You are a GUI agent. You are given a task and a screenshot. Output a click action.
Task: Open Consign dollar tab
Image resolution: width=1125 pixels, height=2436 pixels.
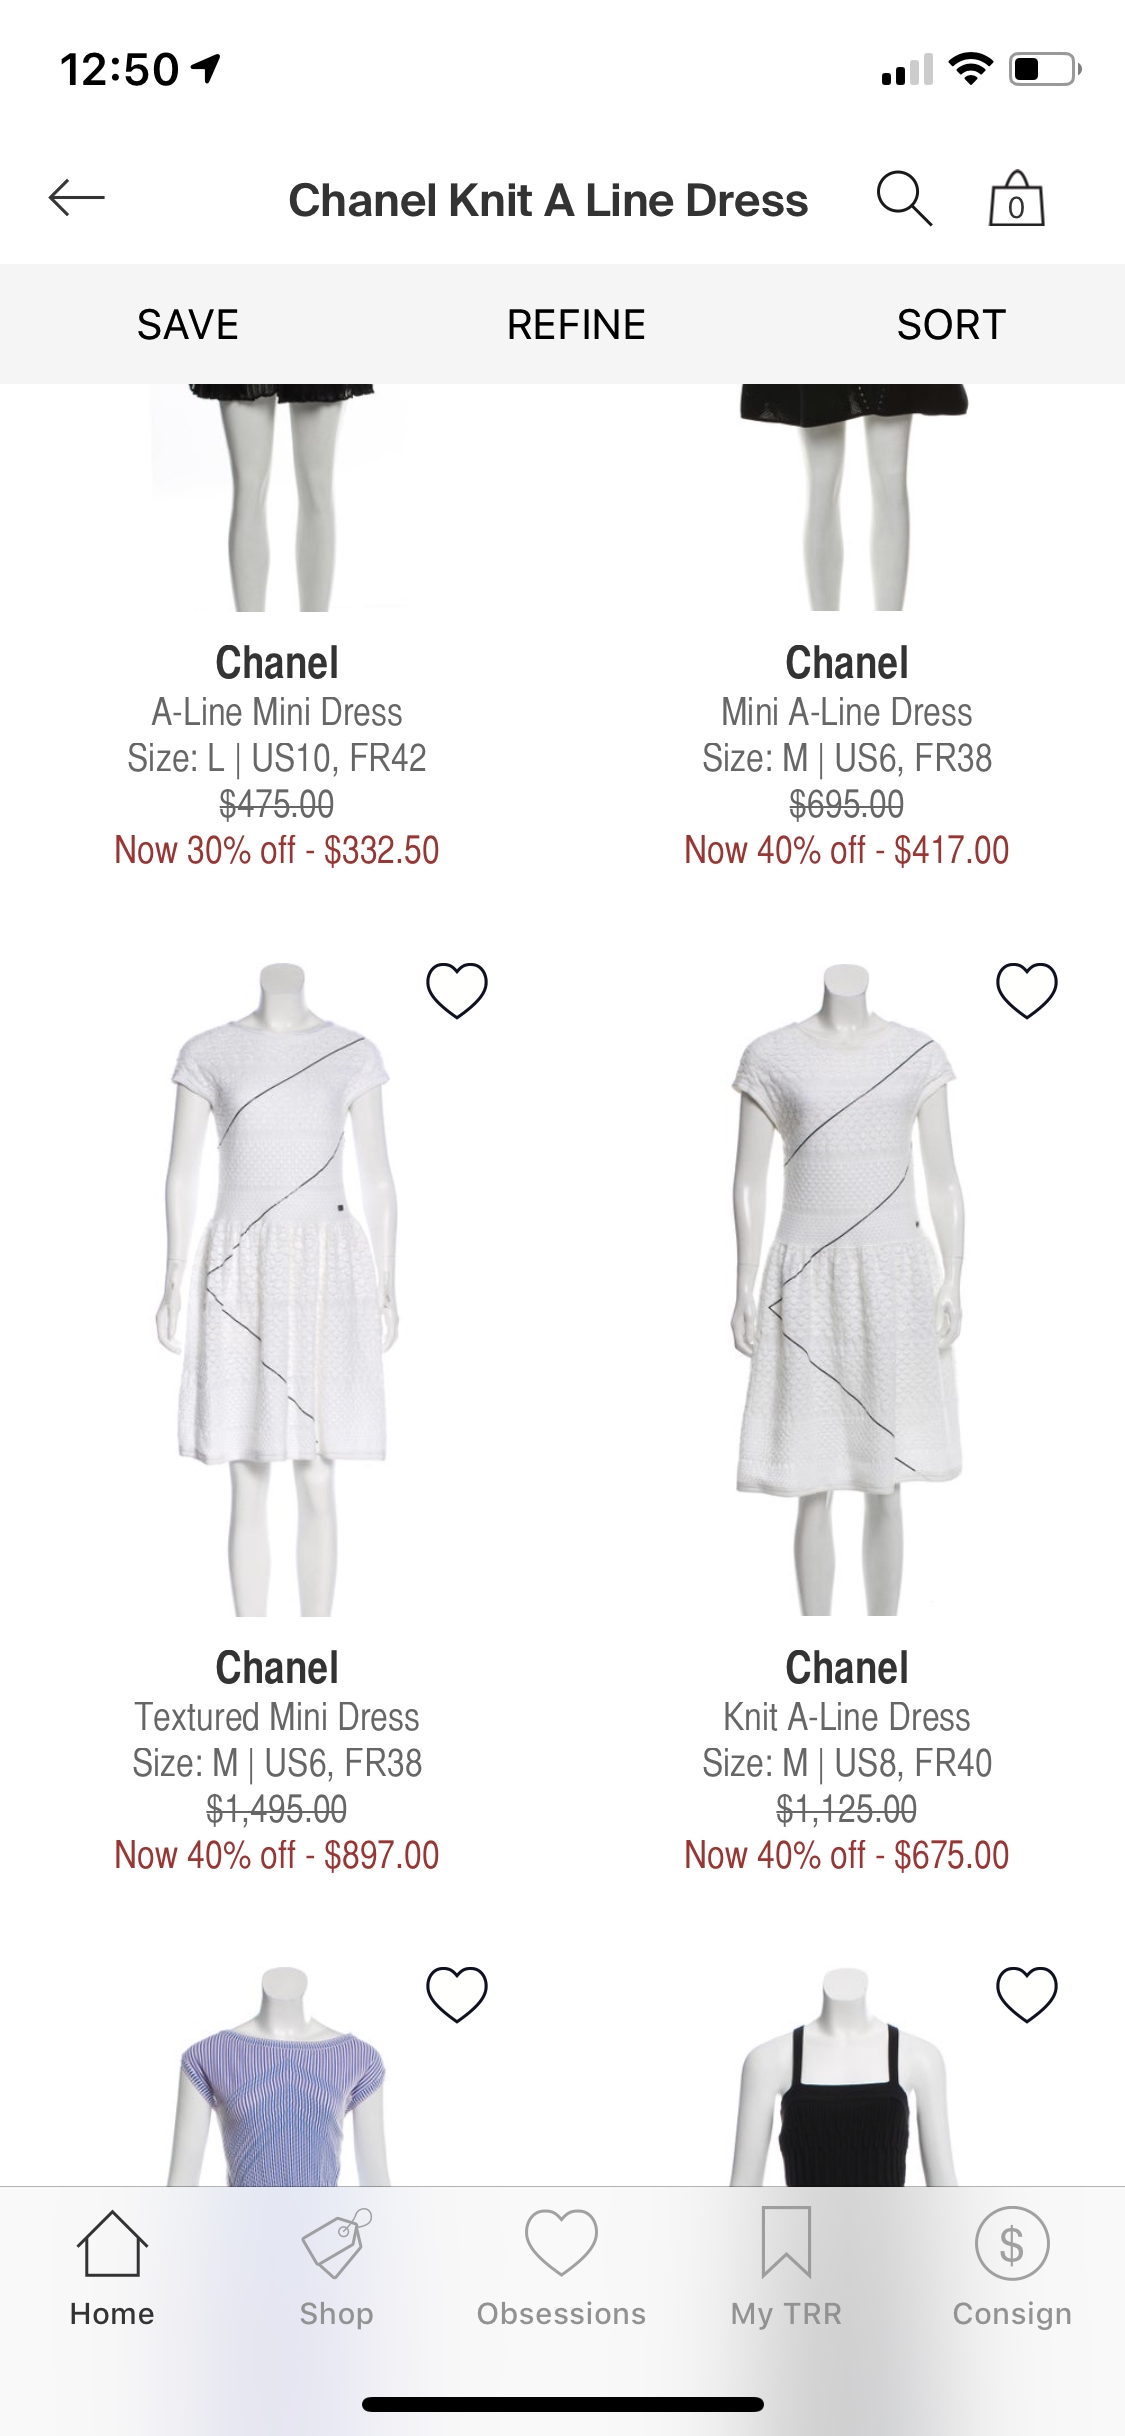coord(1011,2270)
